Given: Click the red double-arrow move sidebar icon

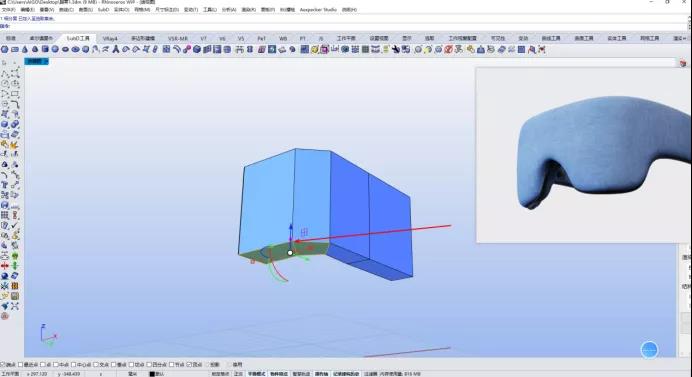Looking at the screenshot, I should coord(4,266).
